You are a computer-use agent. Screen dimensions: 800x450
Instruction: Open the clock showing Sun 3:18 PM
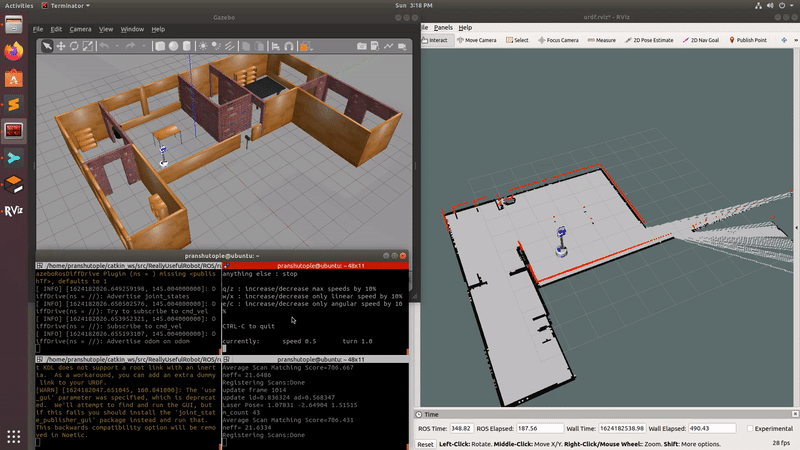point(413,6)
